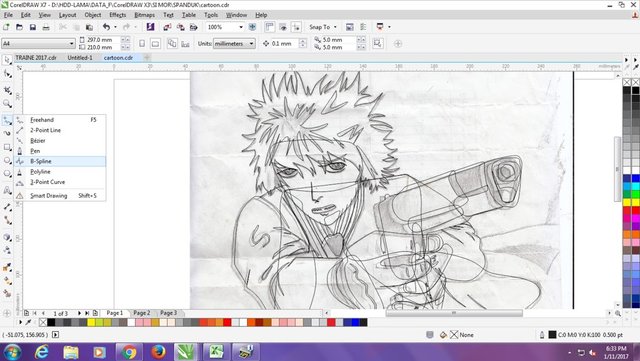Click the Import icon
640x361 pixels.
point(167,27)
